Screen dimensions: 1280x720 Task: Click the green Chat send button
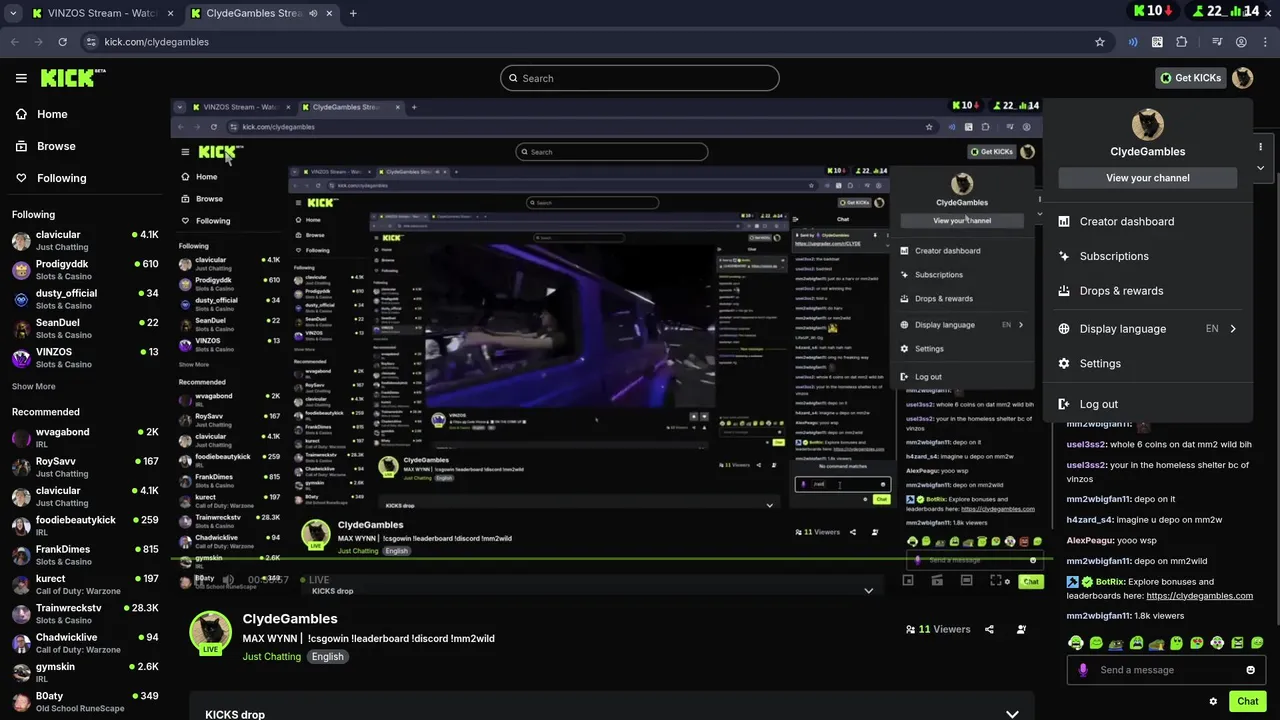point(1247,701)
